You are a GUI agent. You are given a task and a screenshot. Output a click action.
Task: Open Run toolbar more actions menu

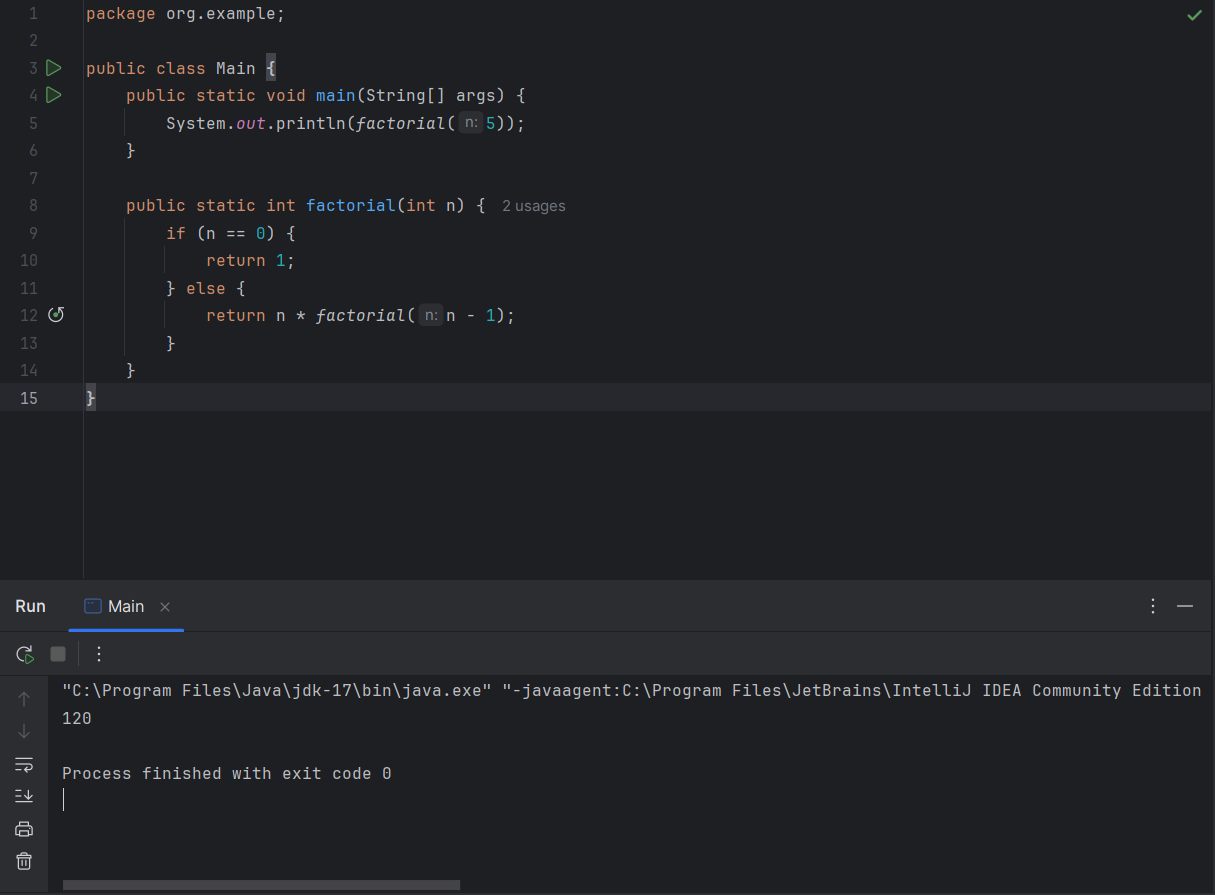click(x=98, y=654)
